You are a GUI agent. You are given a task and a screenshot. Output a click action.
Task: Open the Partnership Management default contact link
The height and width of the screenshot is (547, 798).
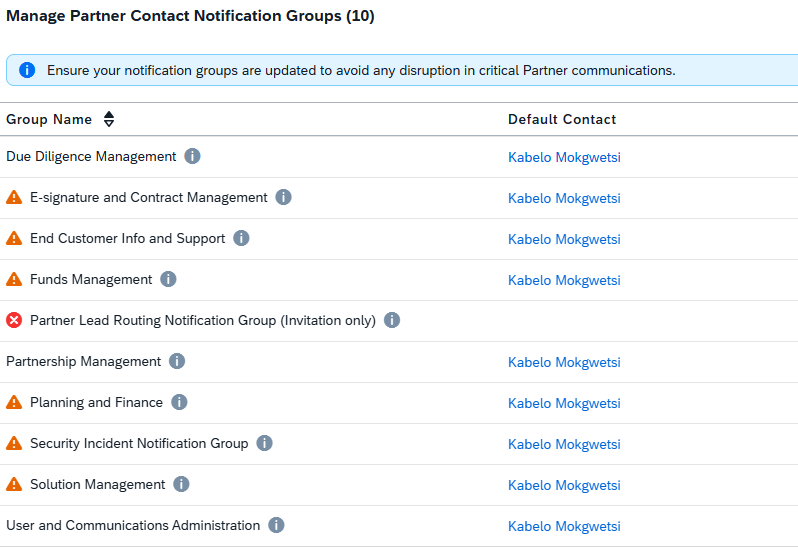point(564,362)
